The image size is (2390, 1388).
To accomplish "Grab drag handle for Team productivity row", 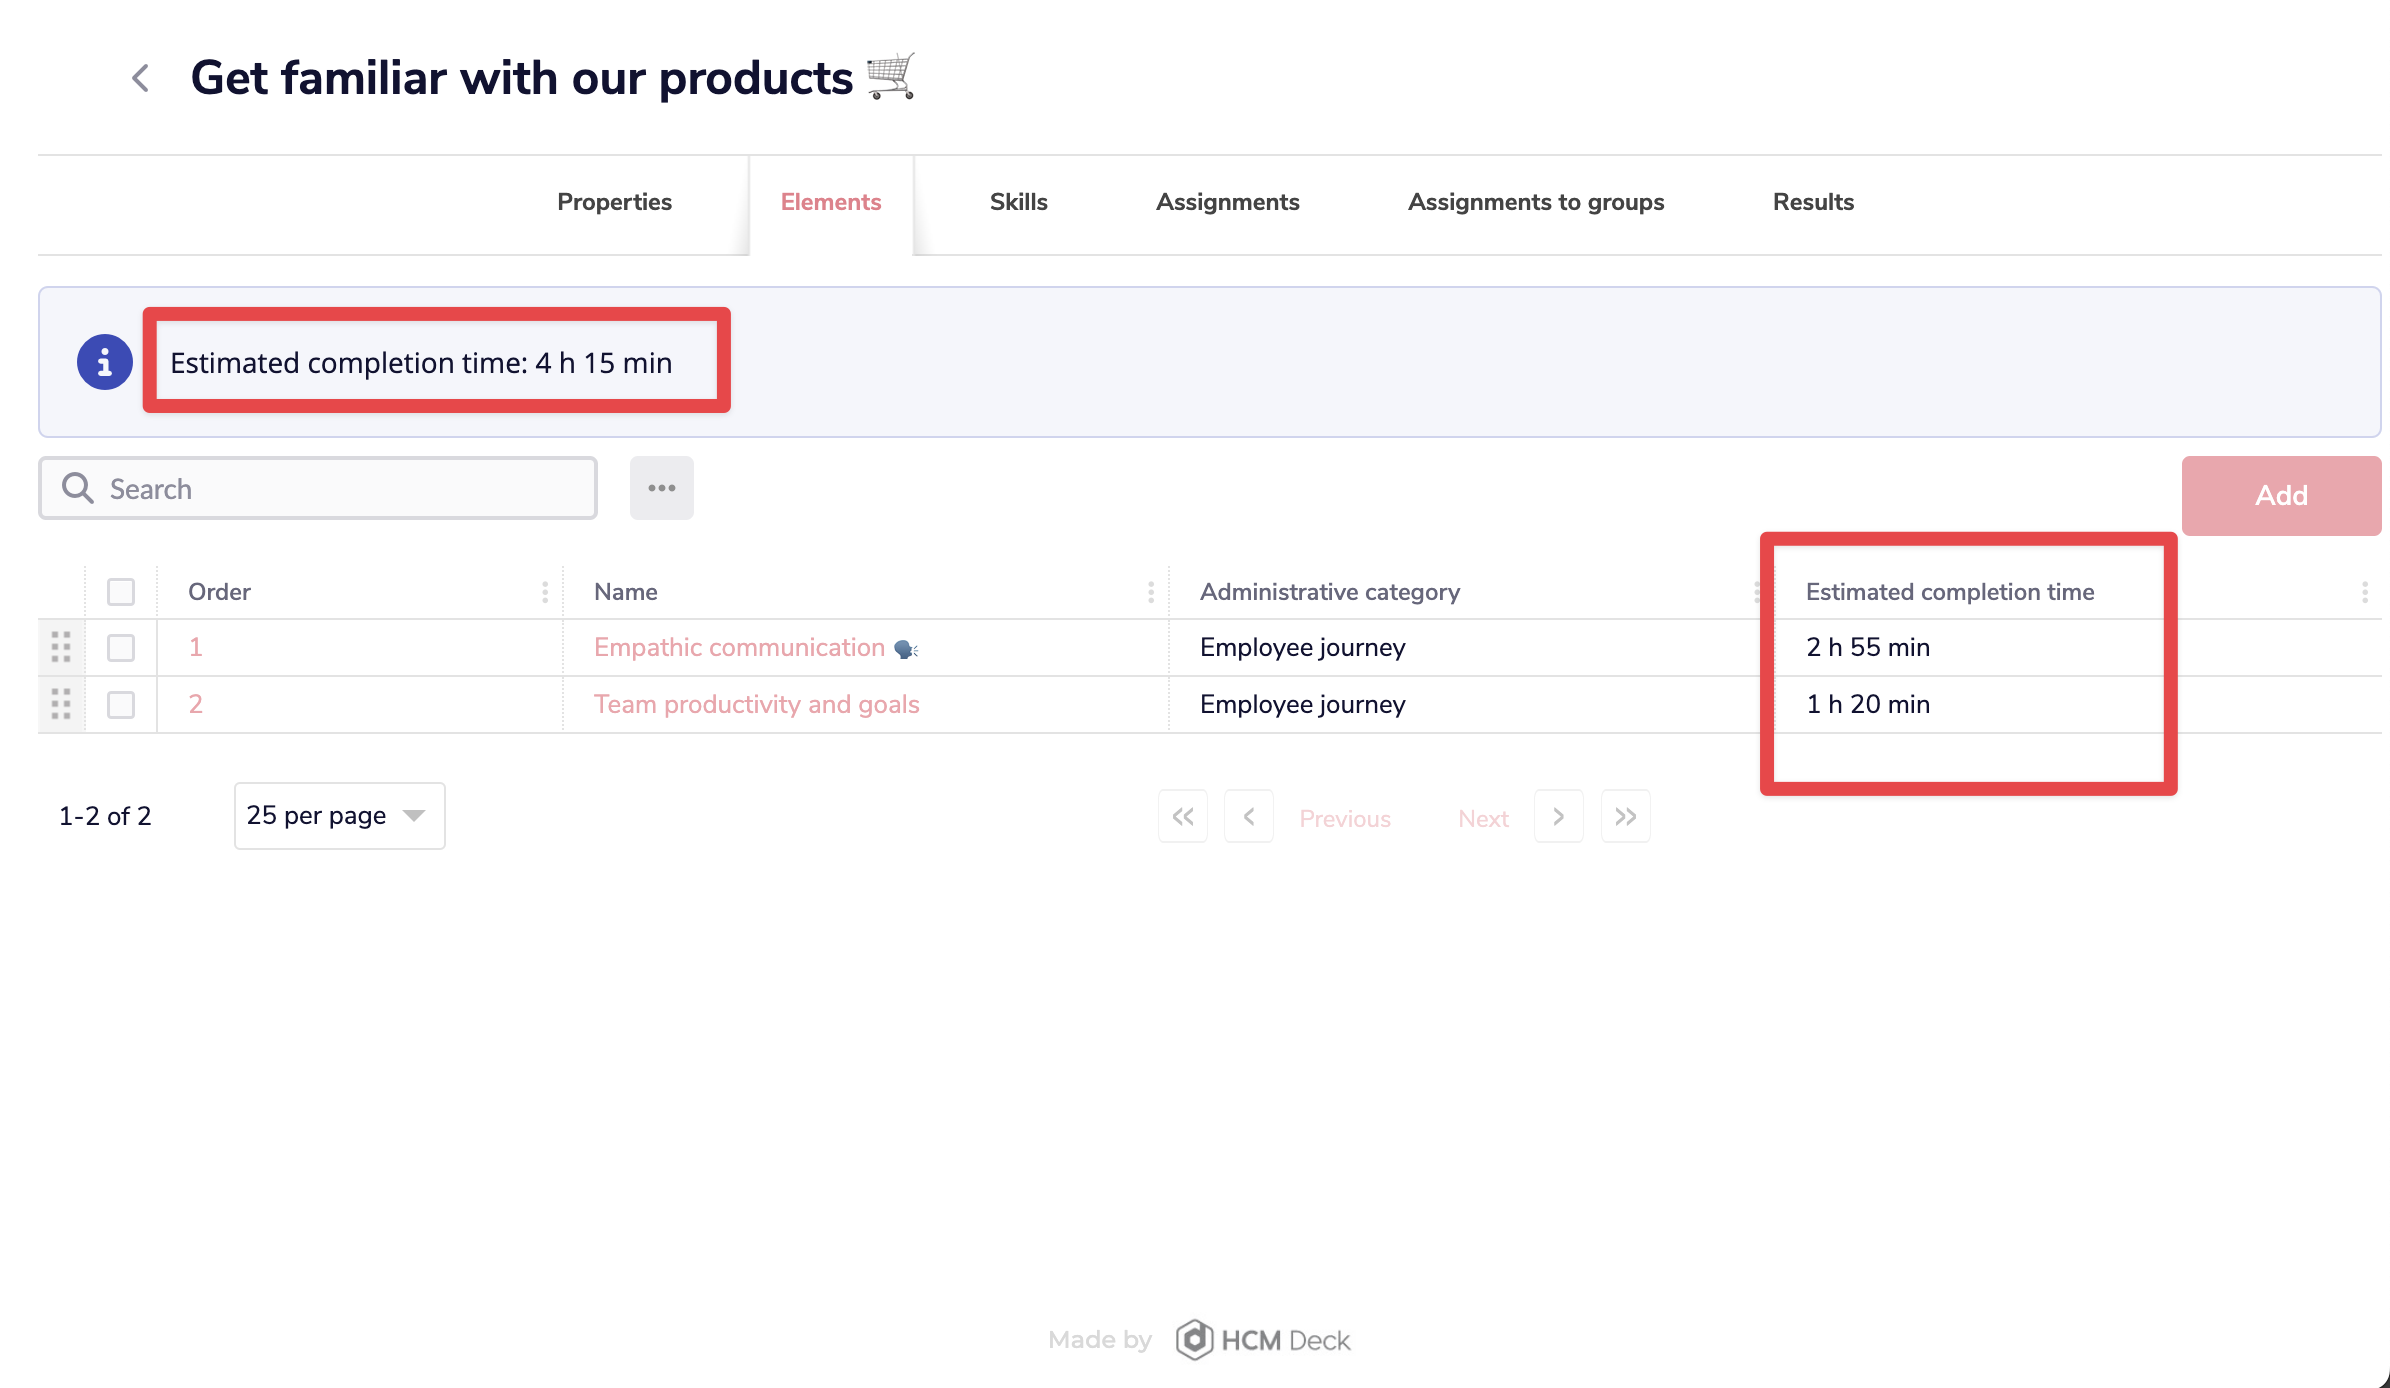I will [x=61, y=704].
